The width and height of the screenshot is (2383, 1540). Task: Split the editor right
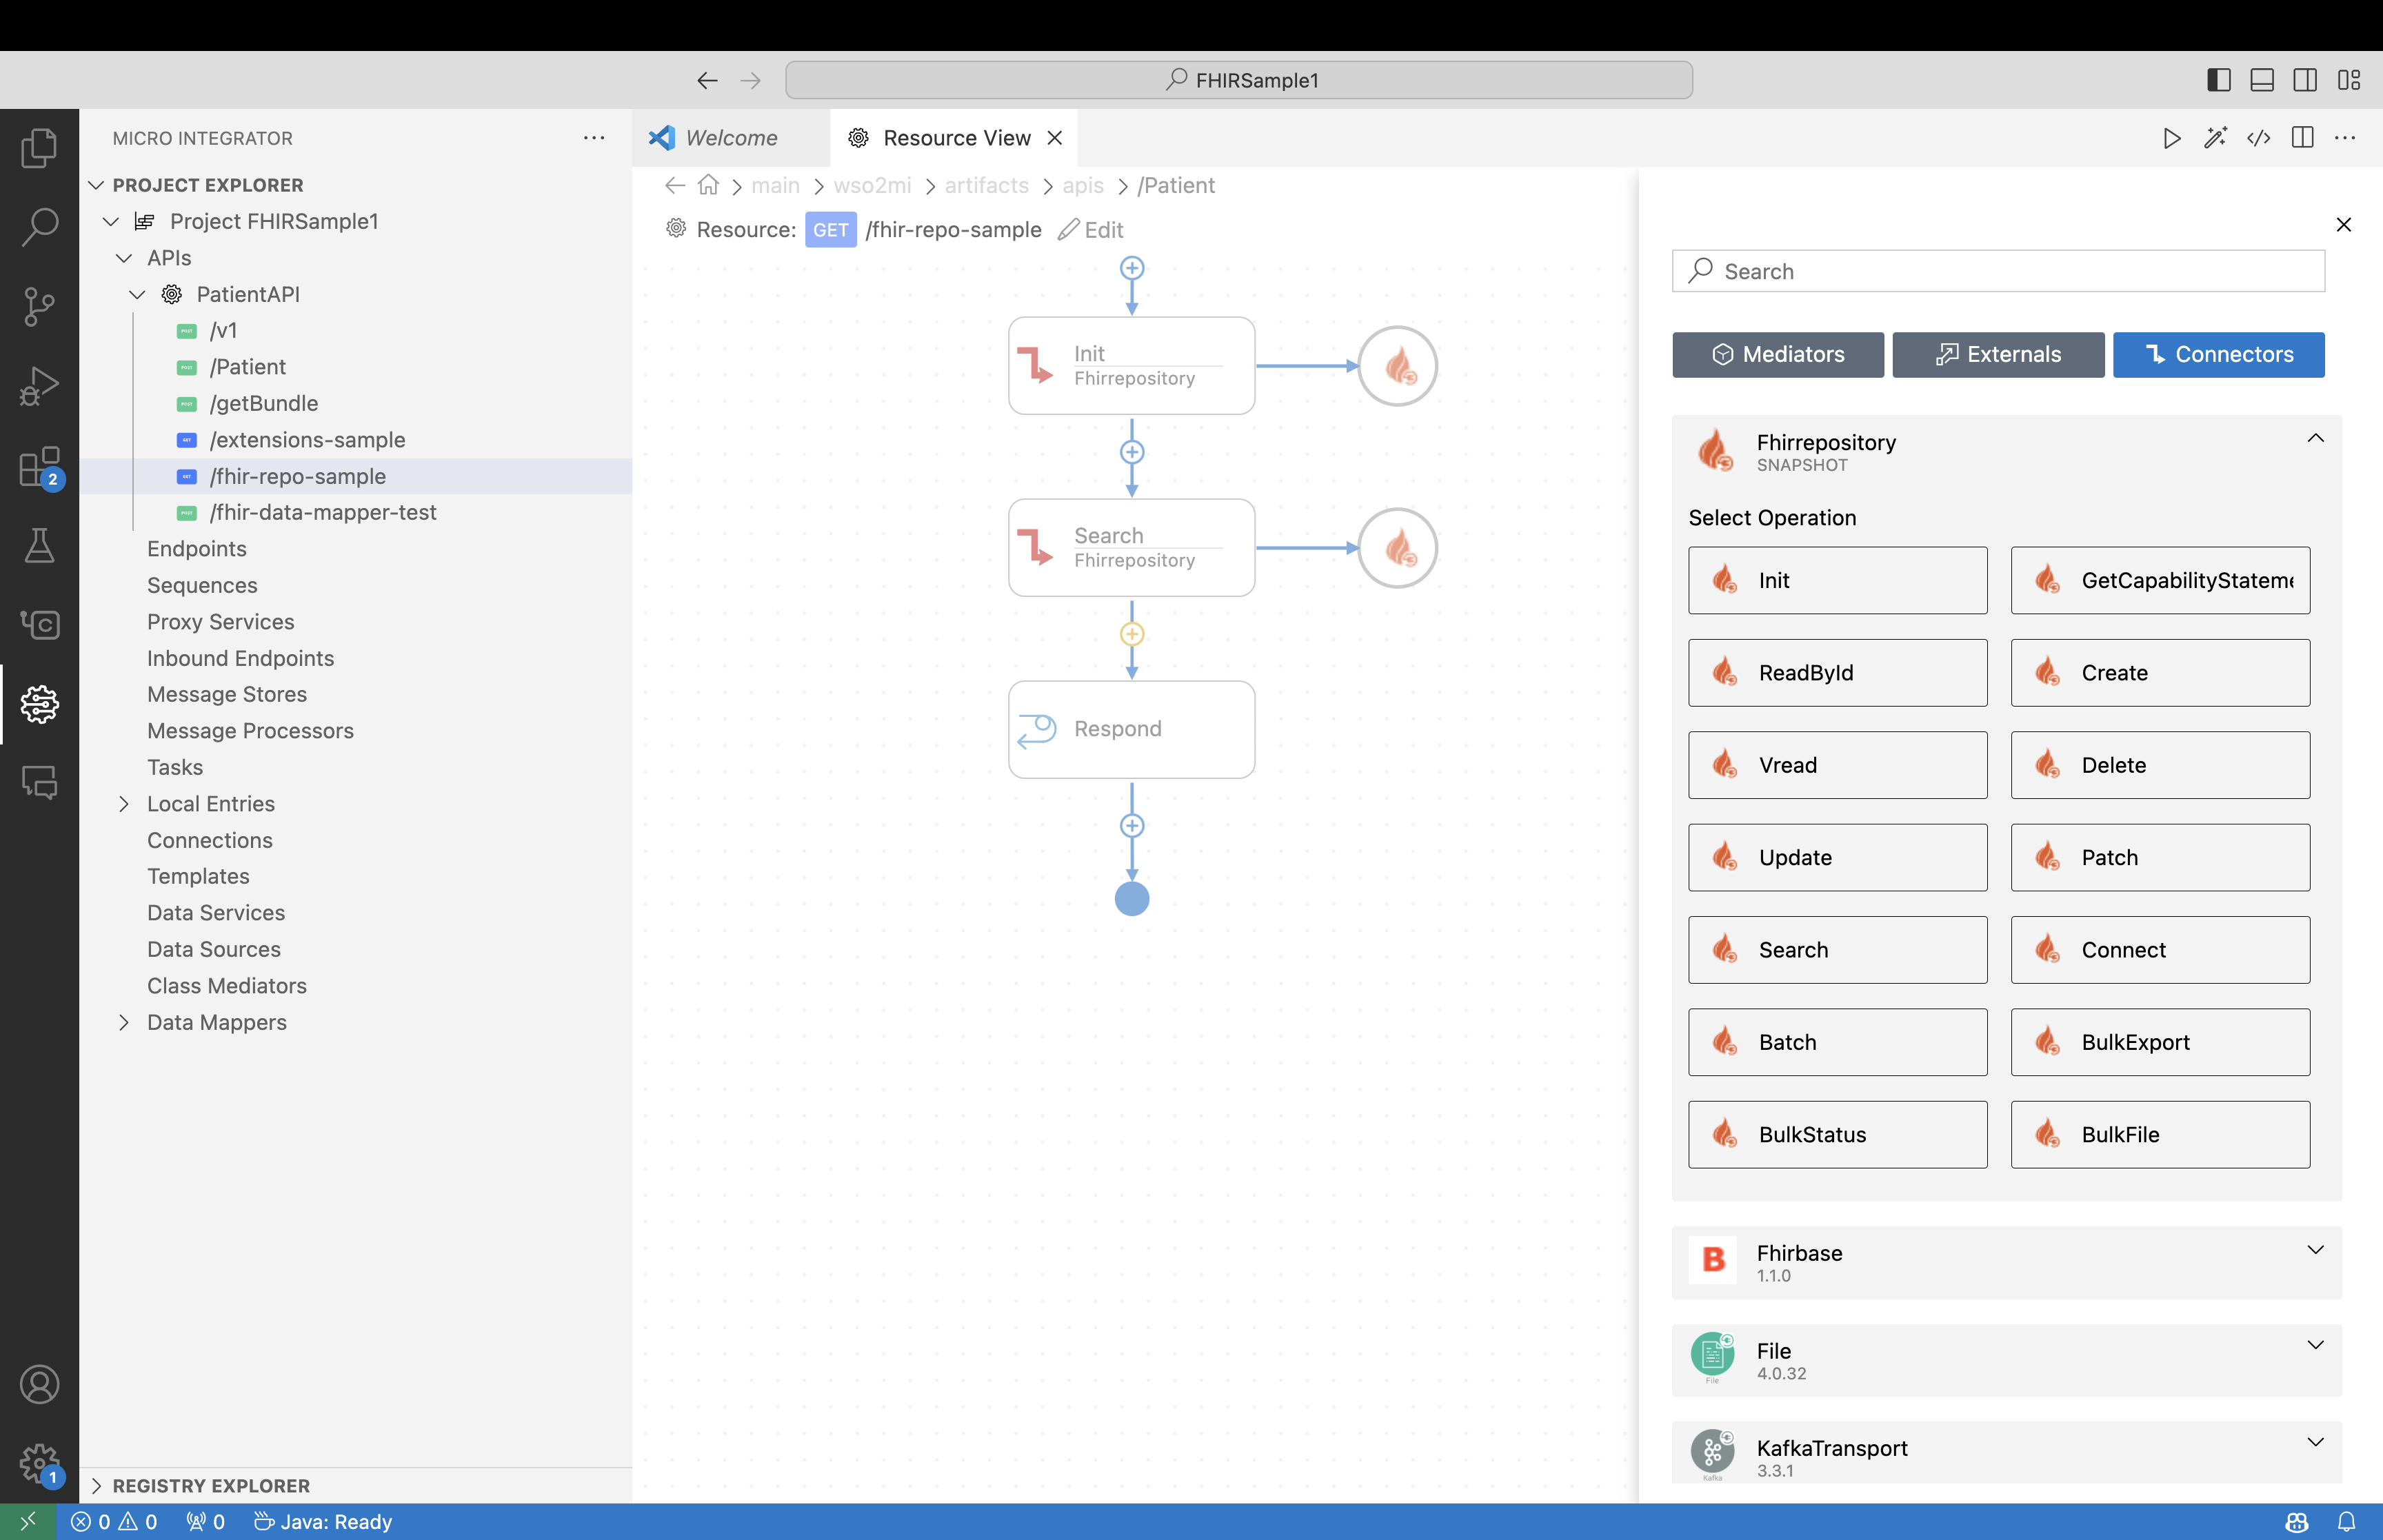click(2302, 138)
